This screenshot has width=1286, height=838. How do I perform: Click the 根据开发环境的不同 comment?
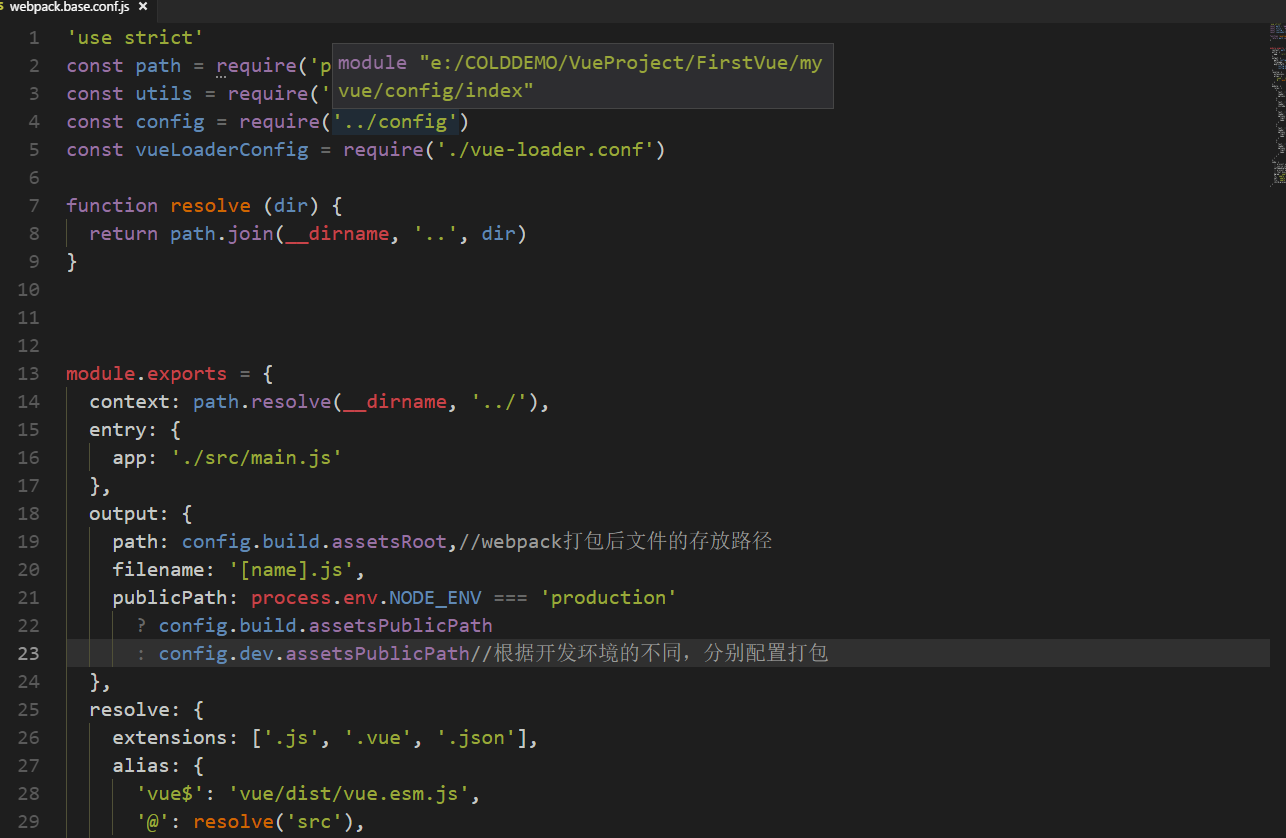click(x=649, y=653)
